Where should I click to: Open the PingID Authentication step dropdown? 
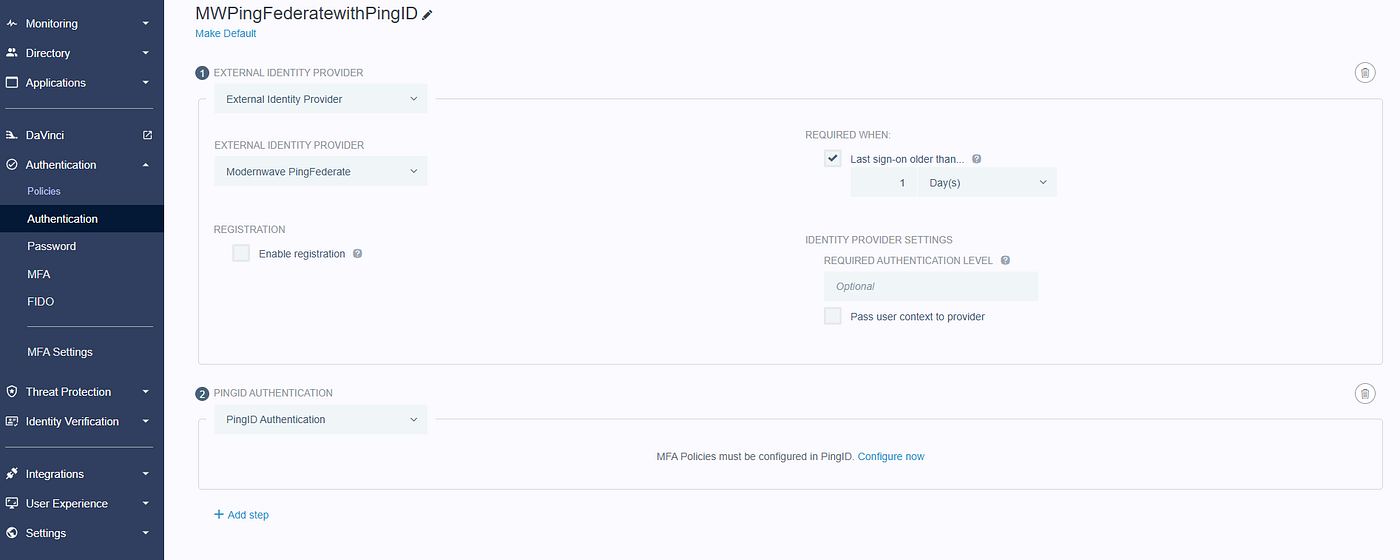point(321,419)
